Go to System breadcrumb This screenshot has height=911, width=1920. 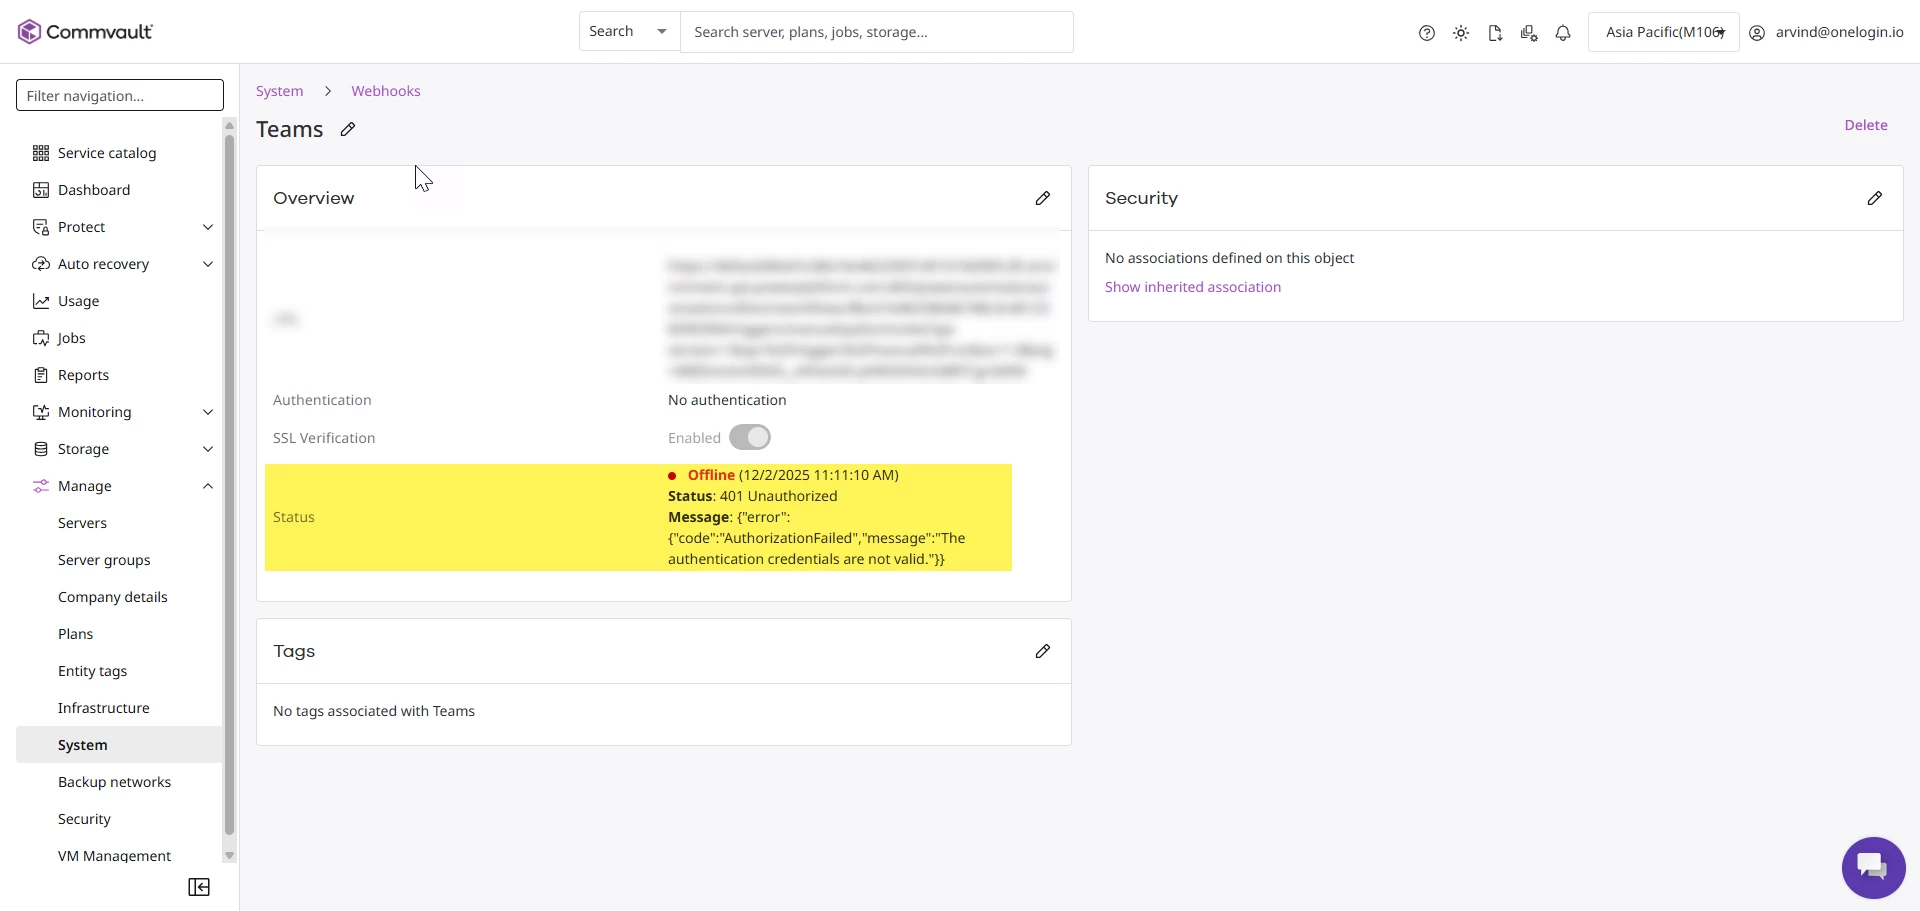(x=279, y=91)
